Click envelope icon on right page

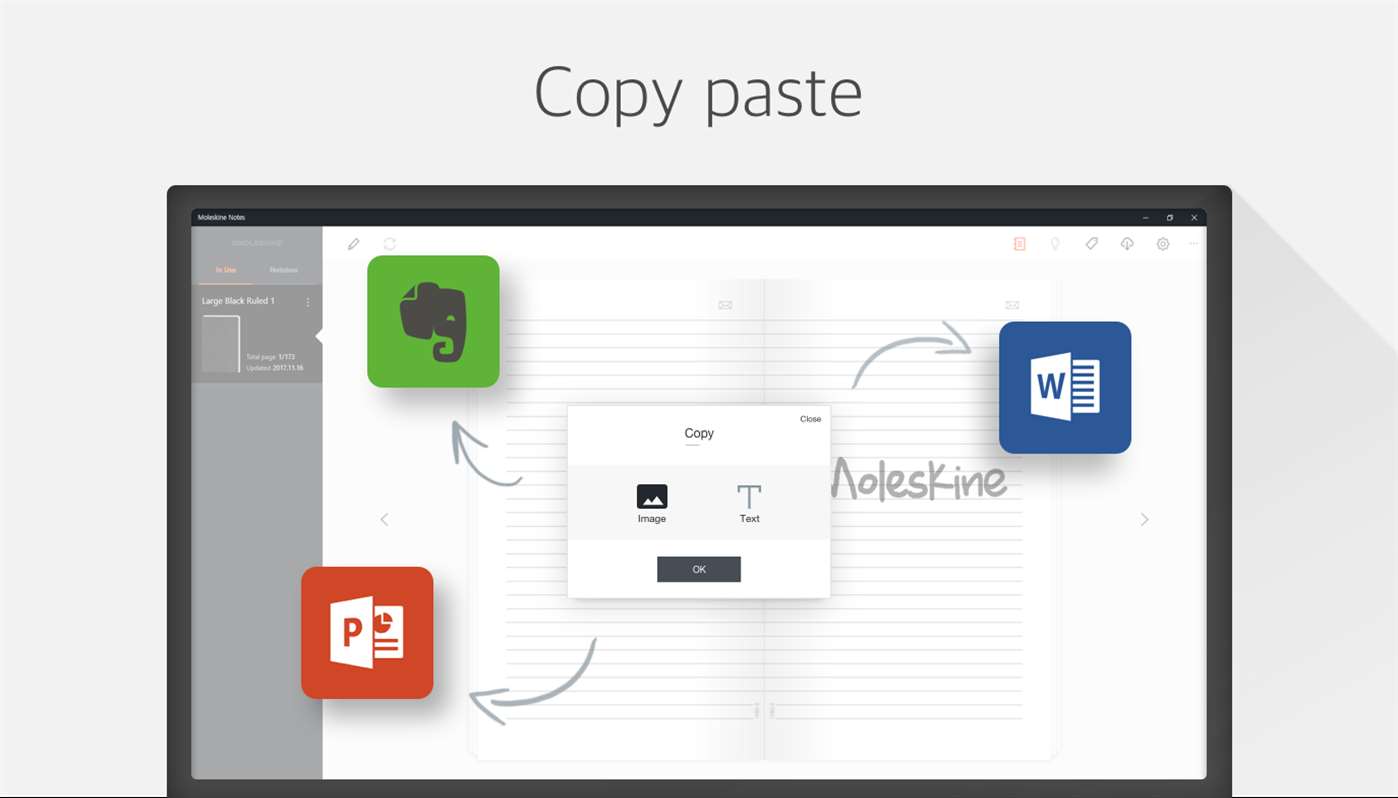(x=1012, y=305)
